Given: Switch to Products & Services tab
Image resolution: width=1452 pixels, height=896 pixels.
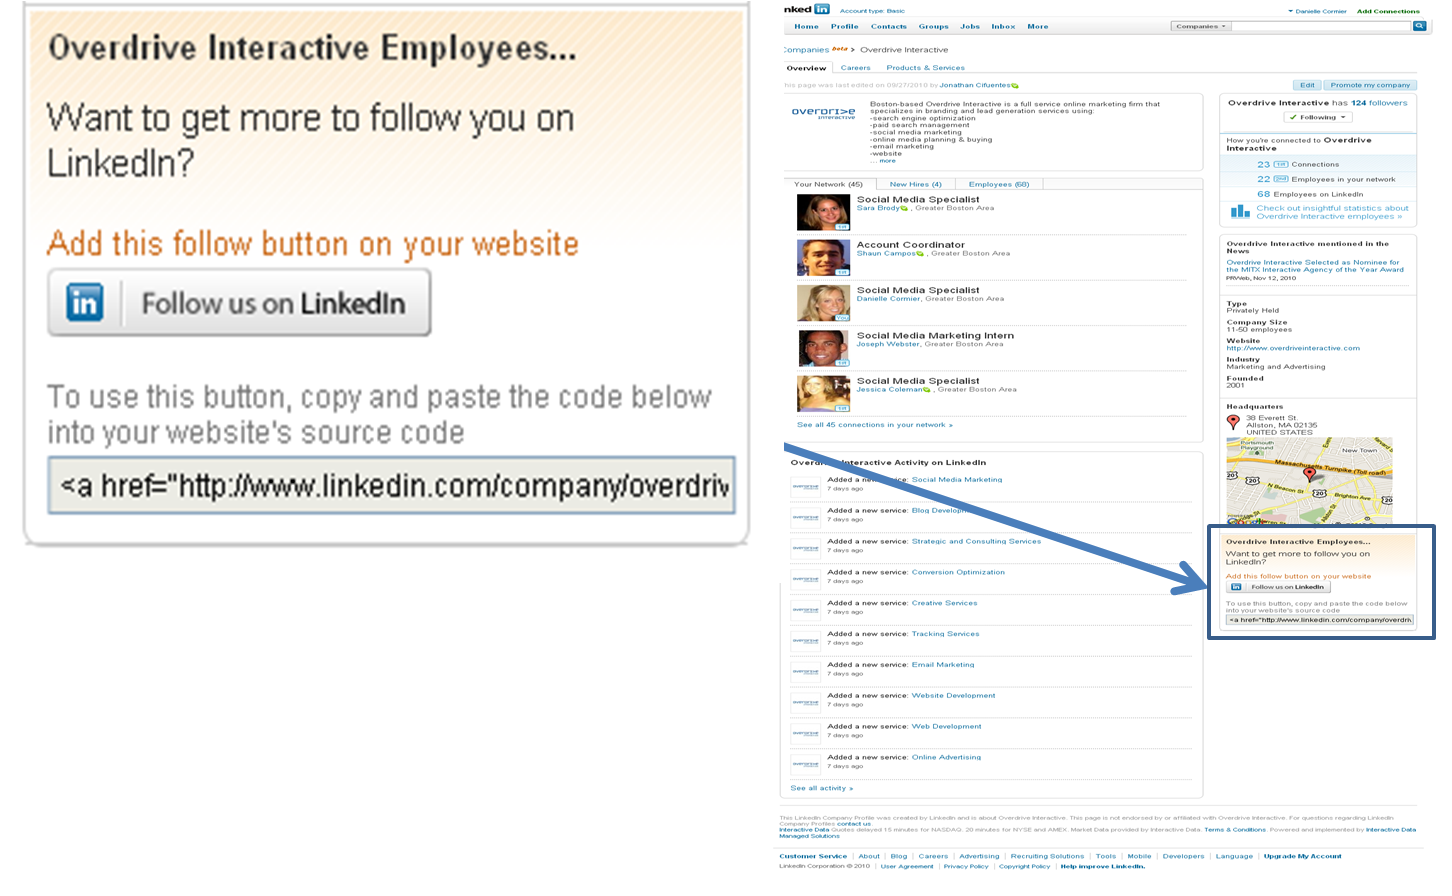Looking at the screenshot, I should 925,68.
